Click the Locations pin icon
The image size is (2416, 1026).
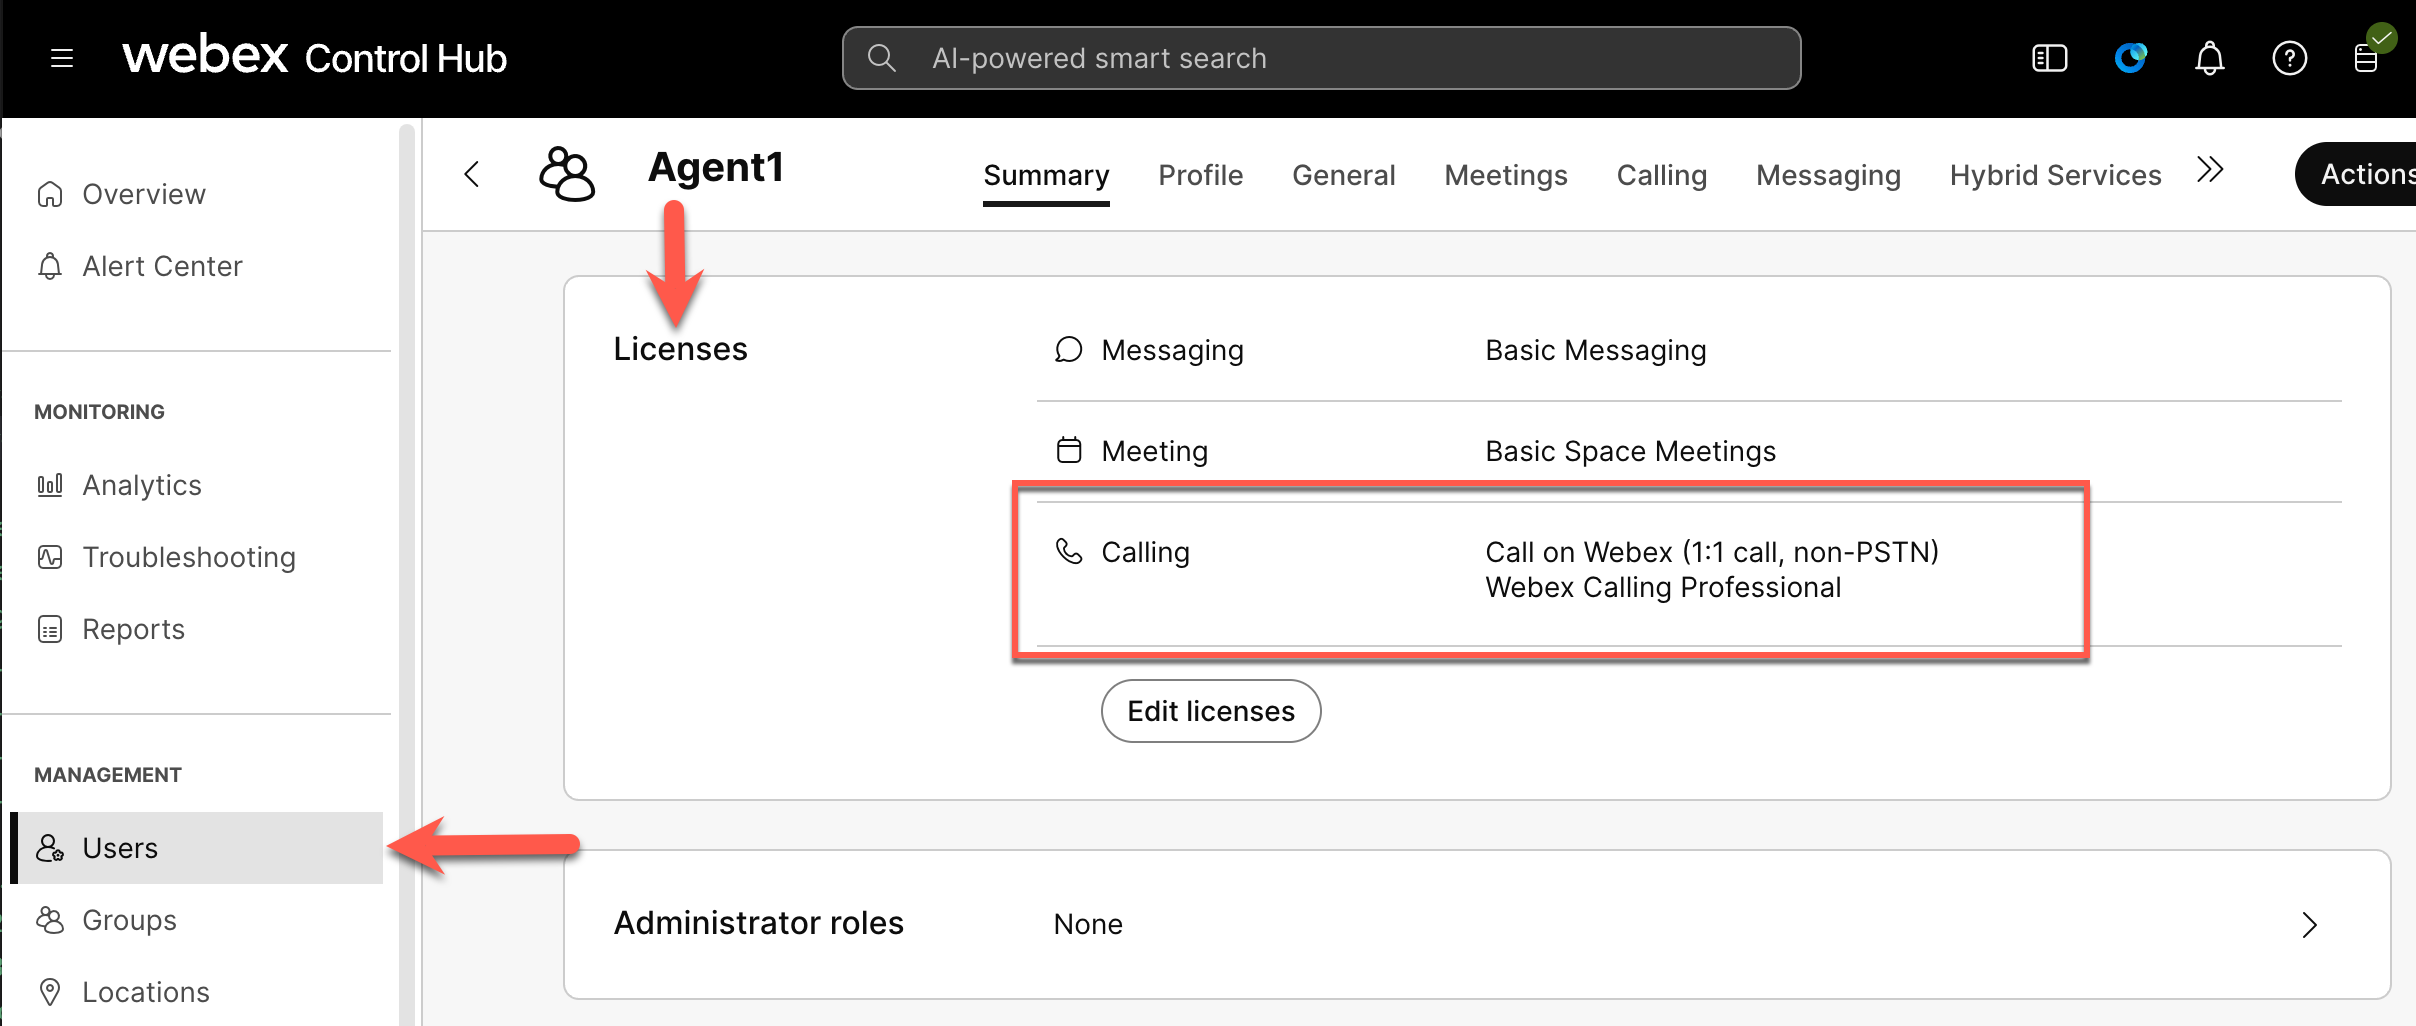[x=49, y=991]
